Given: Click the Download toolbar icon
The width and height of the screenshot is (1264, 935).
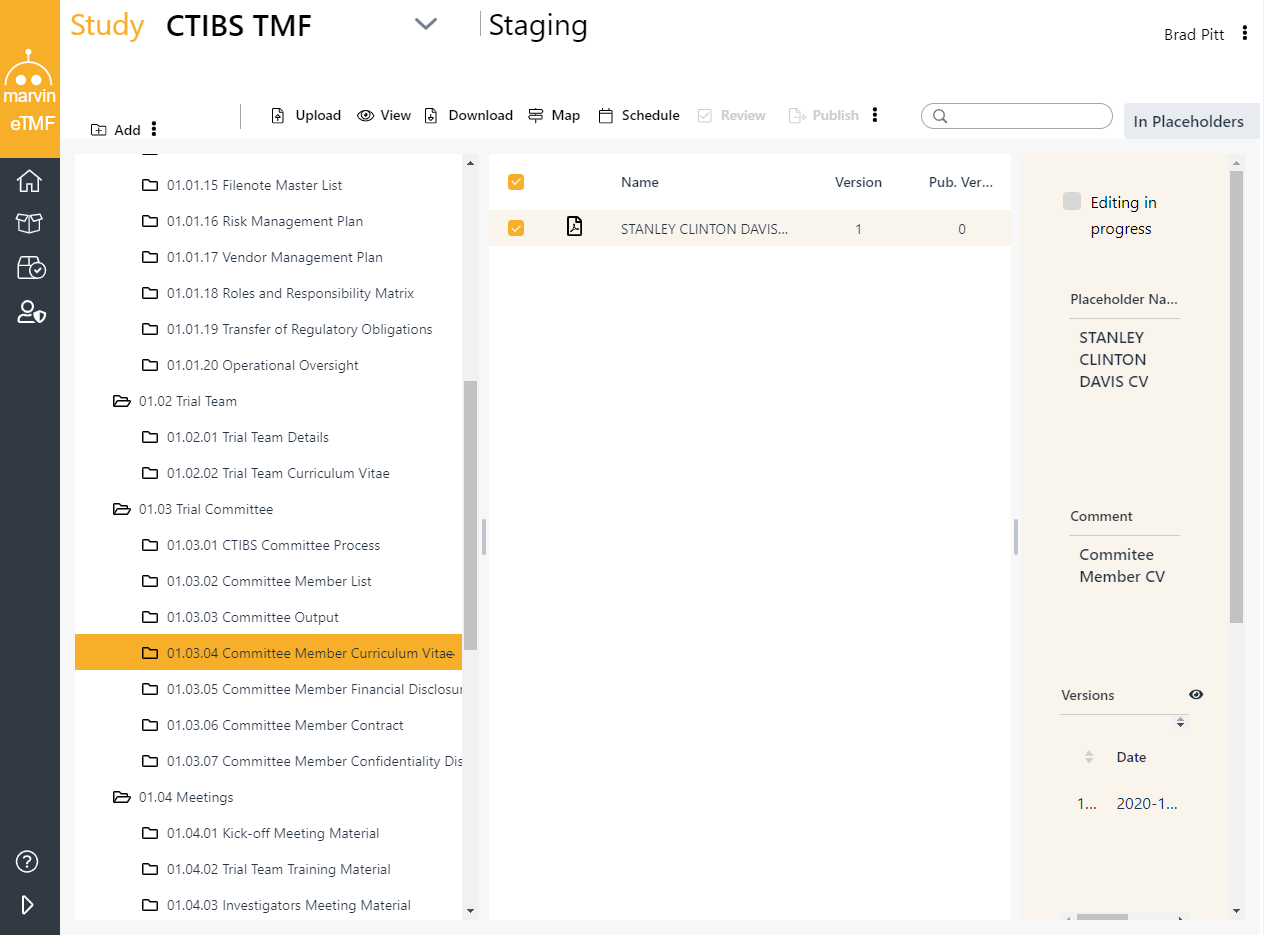Looking at the screenshot, I should (432, 116).
